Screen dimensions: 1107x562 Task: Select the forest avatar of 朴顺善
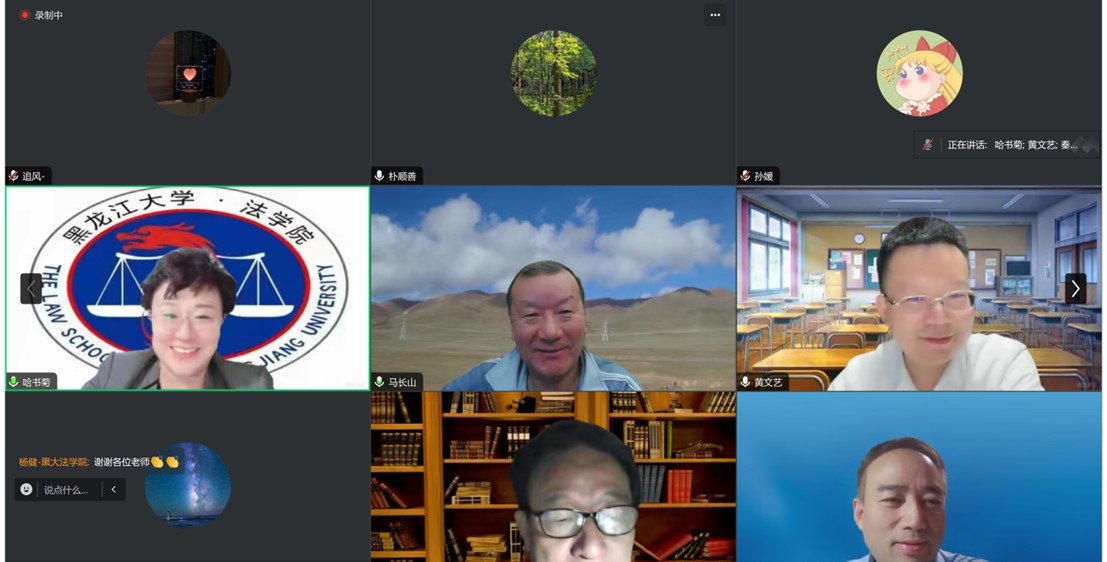click(553, 74)
